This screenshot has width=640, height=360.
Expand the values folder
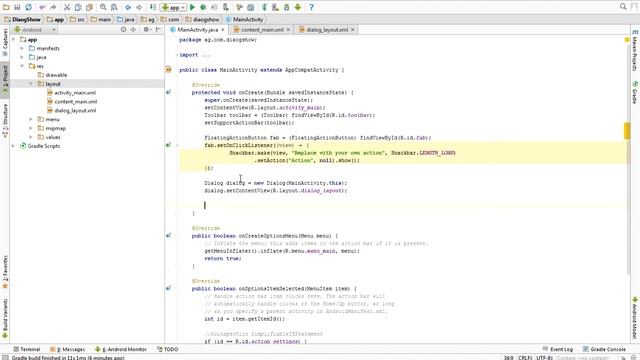pos(31,137)
